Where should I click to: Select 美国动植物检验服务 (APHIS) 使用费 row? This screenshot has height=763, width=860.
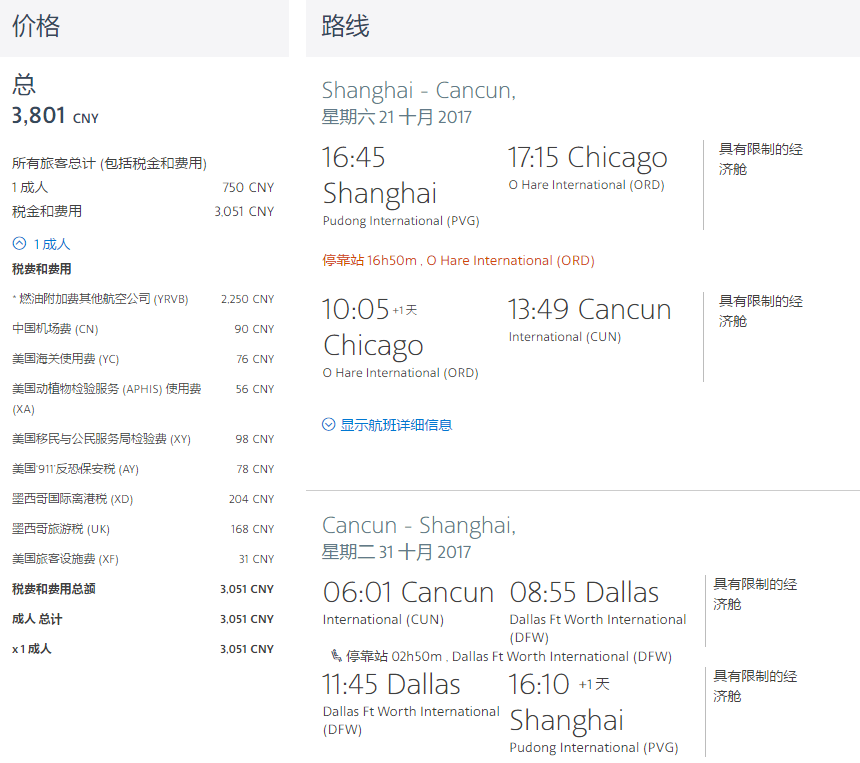click(x=143, y=399)
